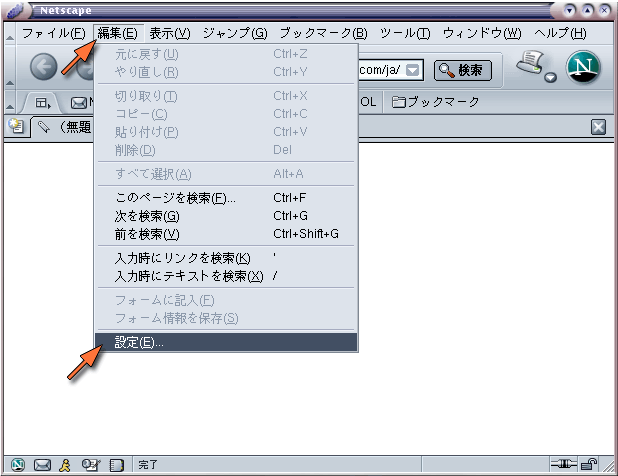Select このページを検索(F)... menu entry
Image resolution: width=618 pixels, height=476 pixels.
[226, 197]
